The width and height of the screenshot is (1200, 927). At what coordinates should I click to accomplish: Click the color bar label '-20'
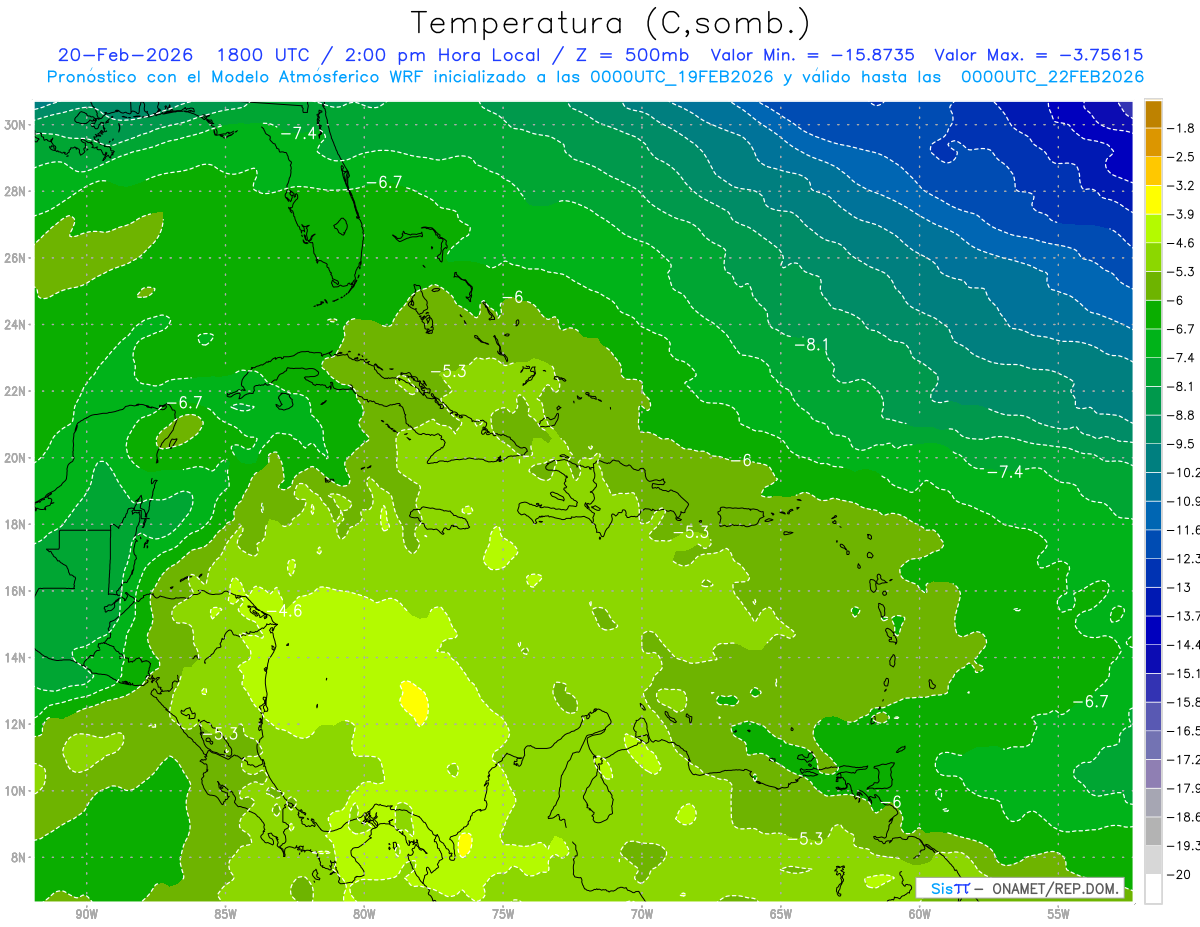coord(1180,874)
